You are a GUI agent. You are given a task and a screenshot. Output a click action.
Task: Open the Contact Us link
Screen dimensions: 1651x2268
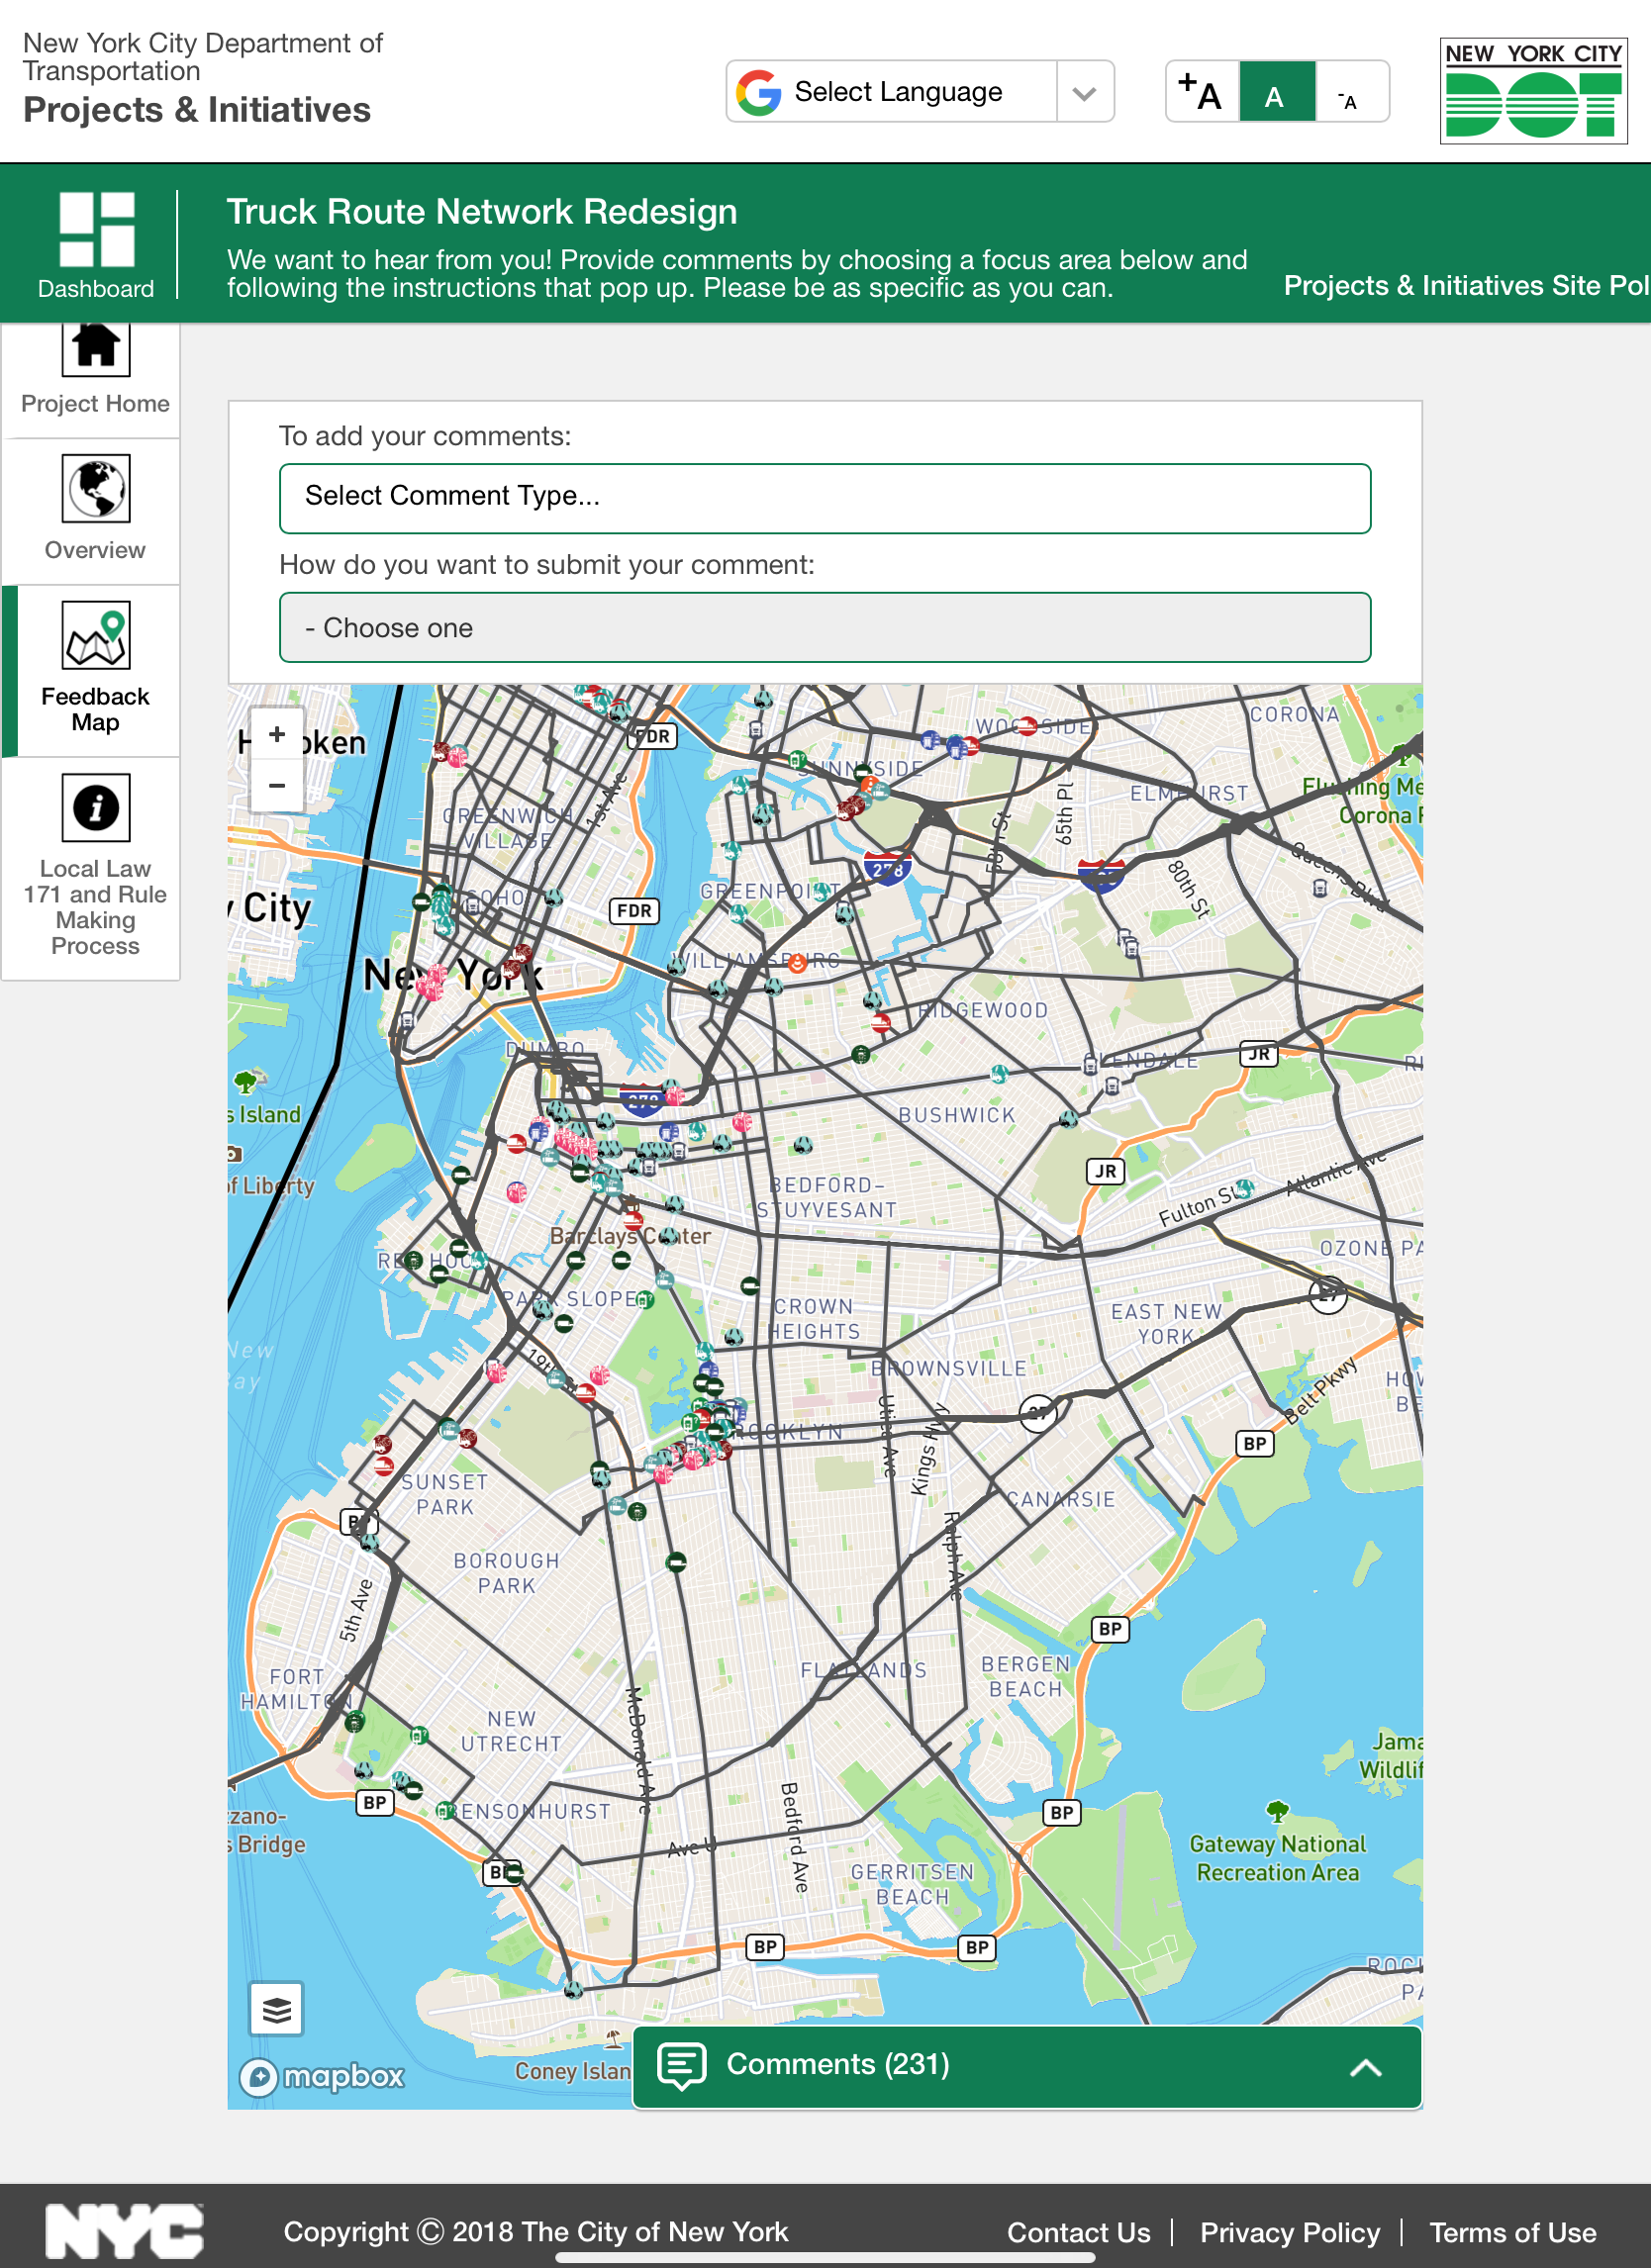[x=1078, y=2233]
